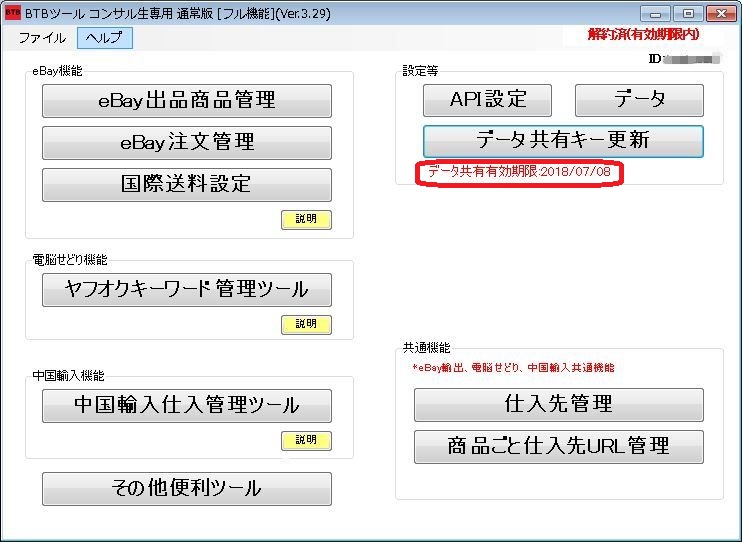Click データ共有有効期限:2018/07/08 text
The image size is (742, 542).
pyautogui.click(x=519, y=172)
